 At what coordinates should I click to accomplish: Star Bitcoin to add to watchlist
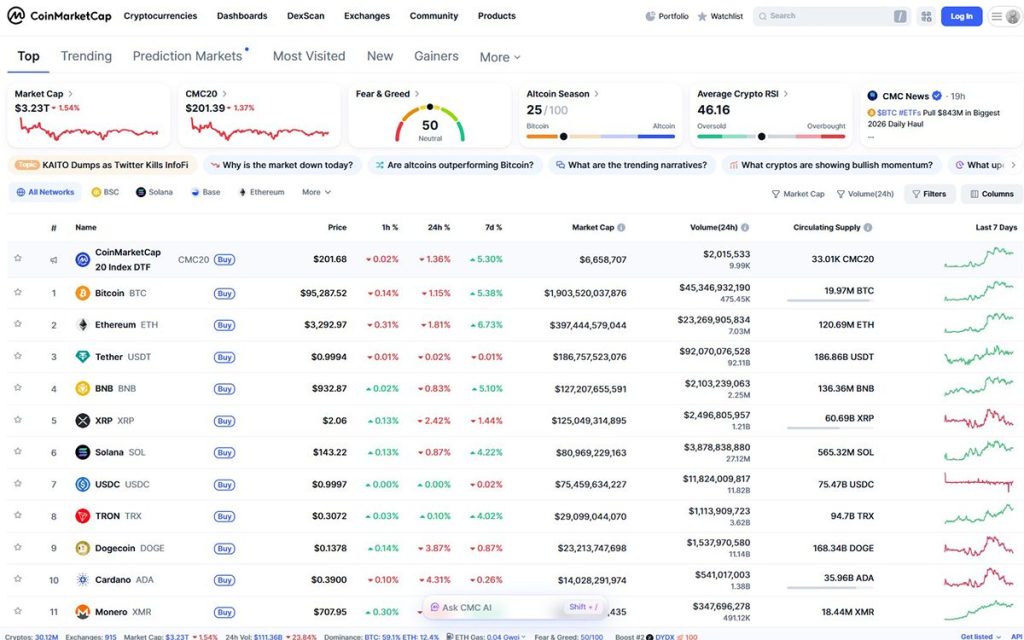18,293
